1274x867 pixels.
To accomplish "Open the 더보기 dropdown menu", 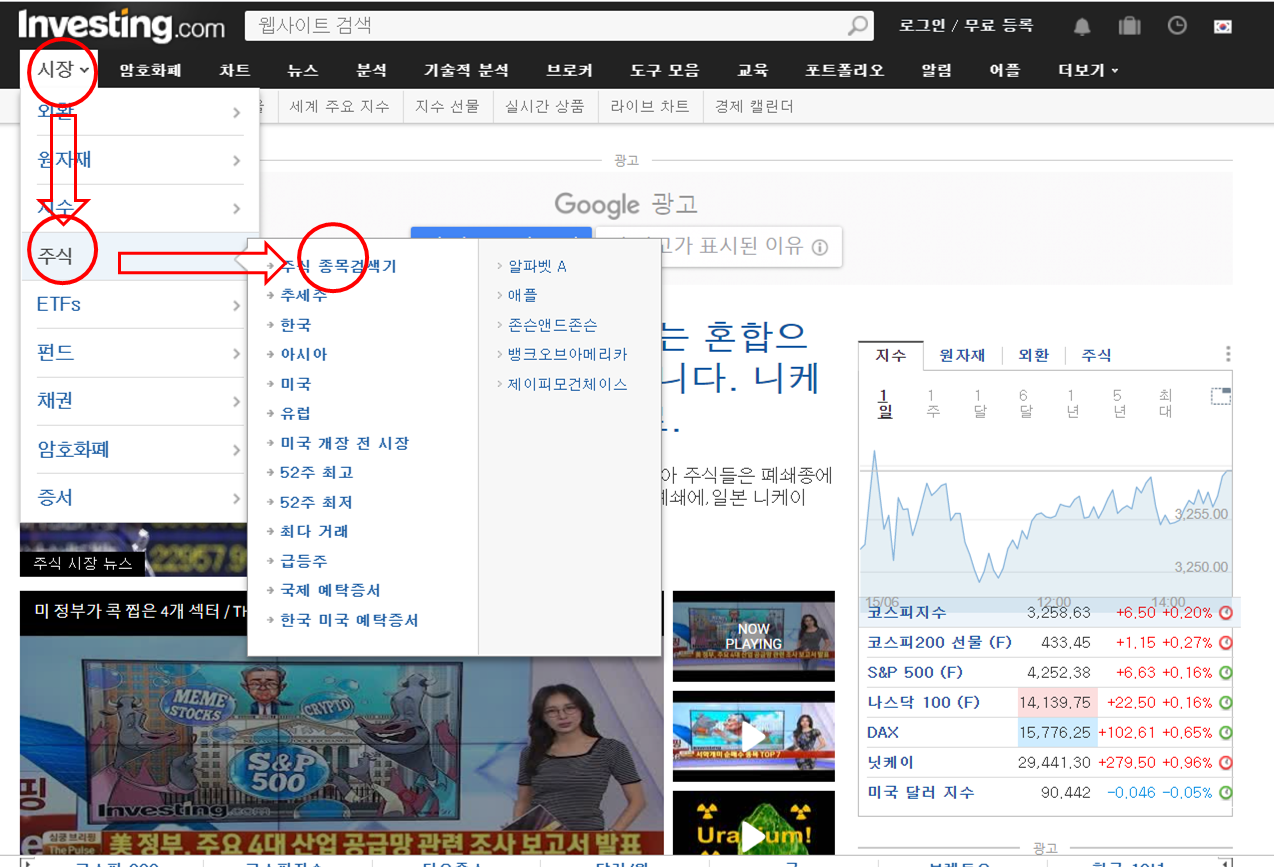I will click(1088, 70).
